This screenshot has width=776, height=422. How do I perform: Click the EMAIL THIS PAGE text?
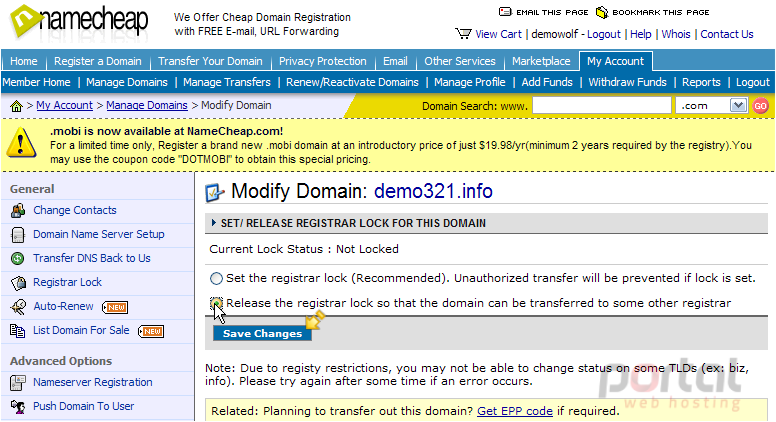coord(552,12)
